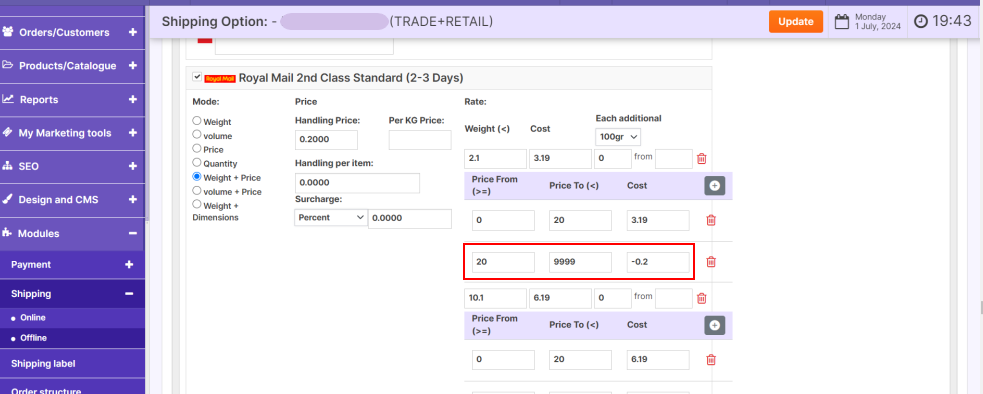Click the from field in weight 2.1 row
The width and height of the screenshot is (983, 394).
pos(674,159)
